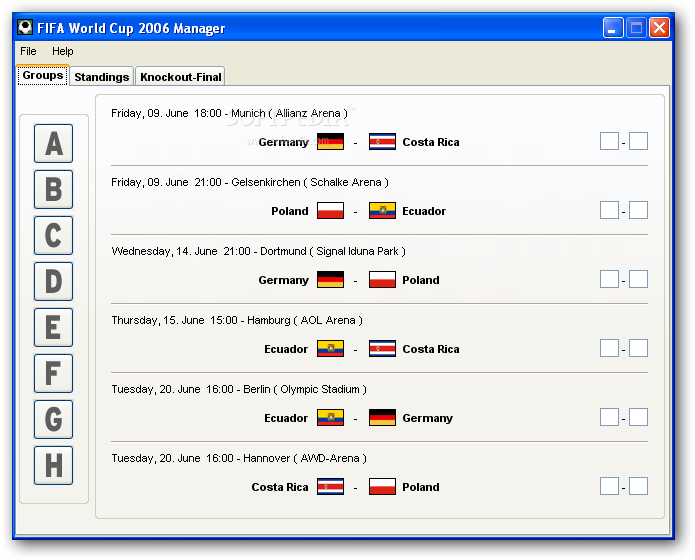Screen dimensions: 695x560
Task: Click Costa Rica flag in Munich match
Action: [x=382, y=142]
